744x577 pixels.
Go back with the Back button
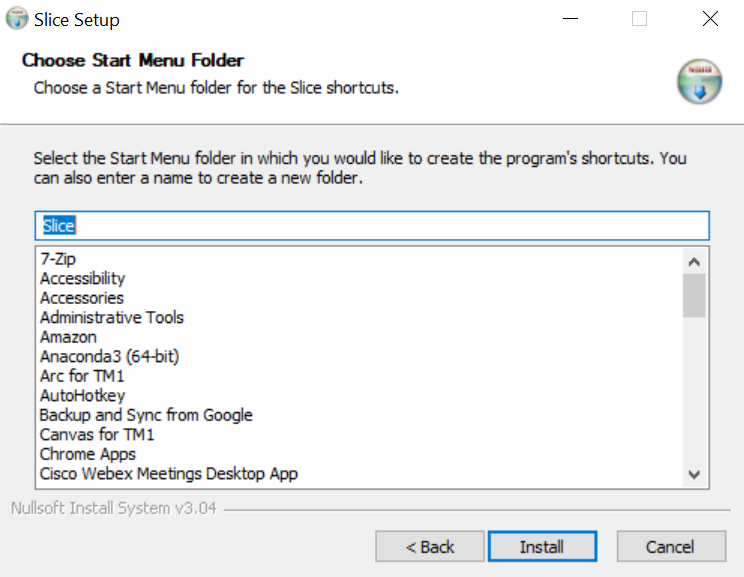click(x=430, y=546)
